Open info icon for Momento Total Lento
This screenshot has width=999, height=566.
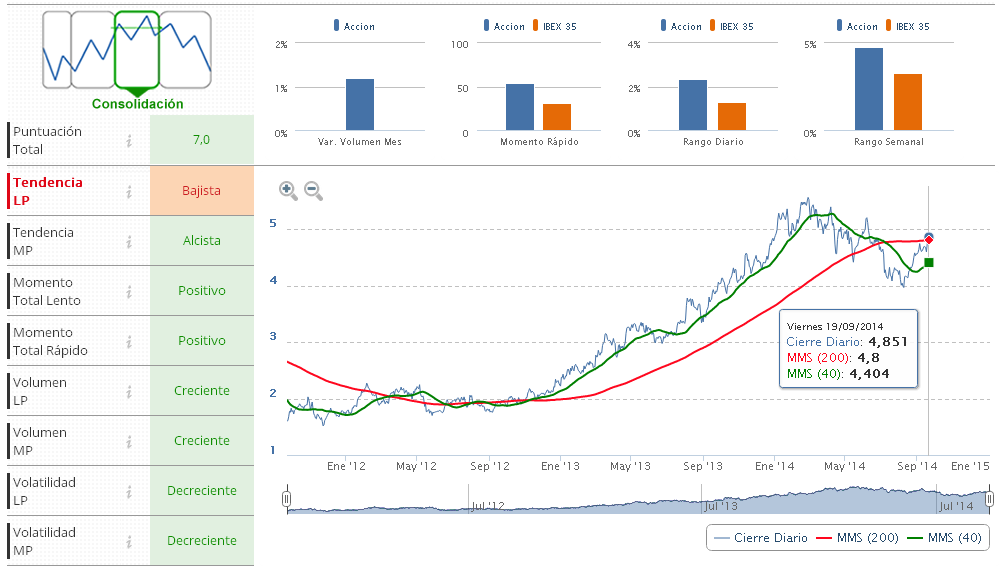pos(129,291)
